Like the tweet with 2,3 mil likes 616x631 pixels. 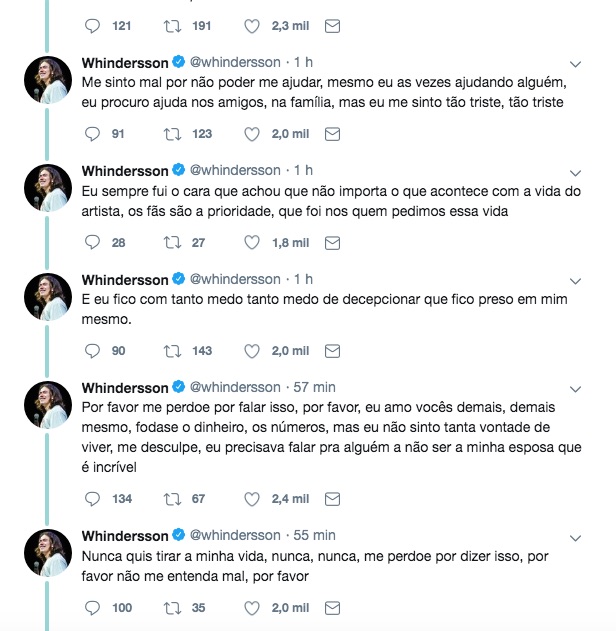click(252, 26)
